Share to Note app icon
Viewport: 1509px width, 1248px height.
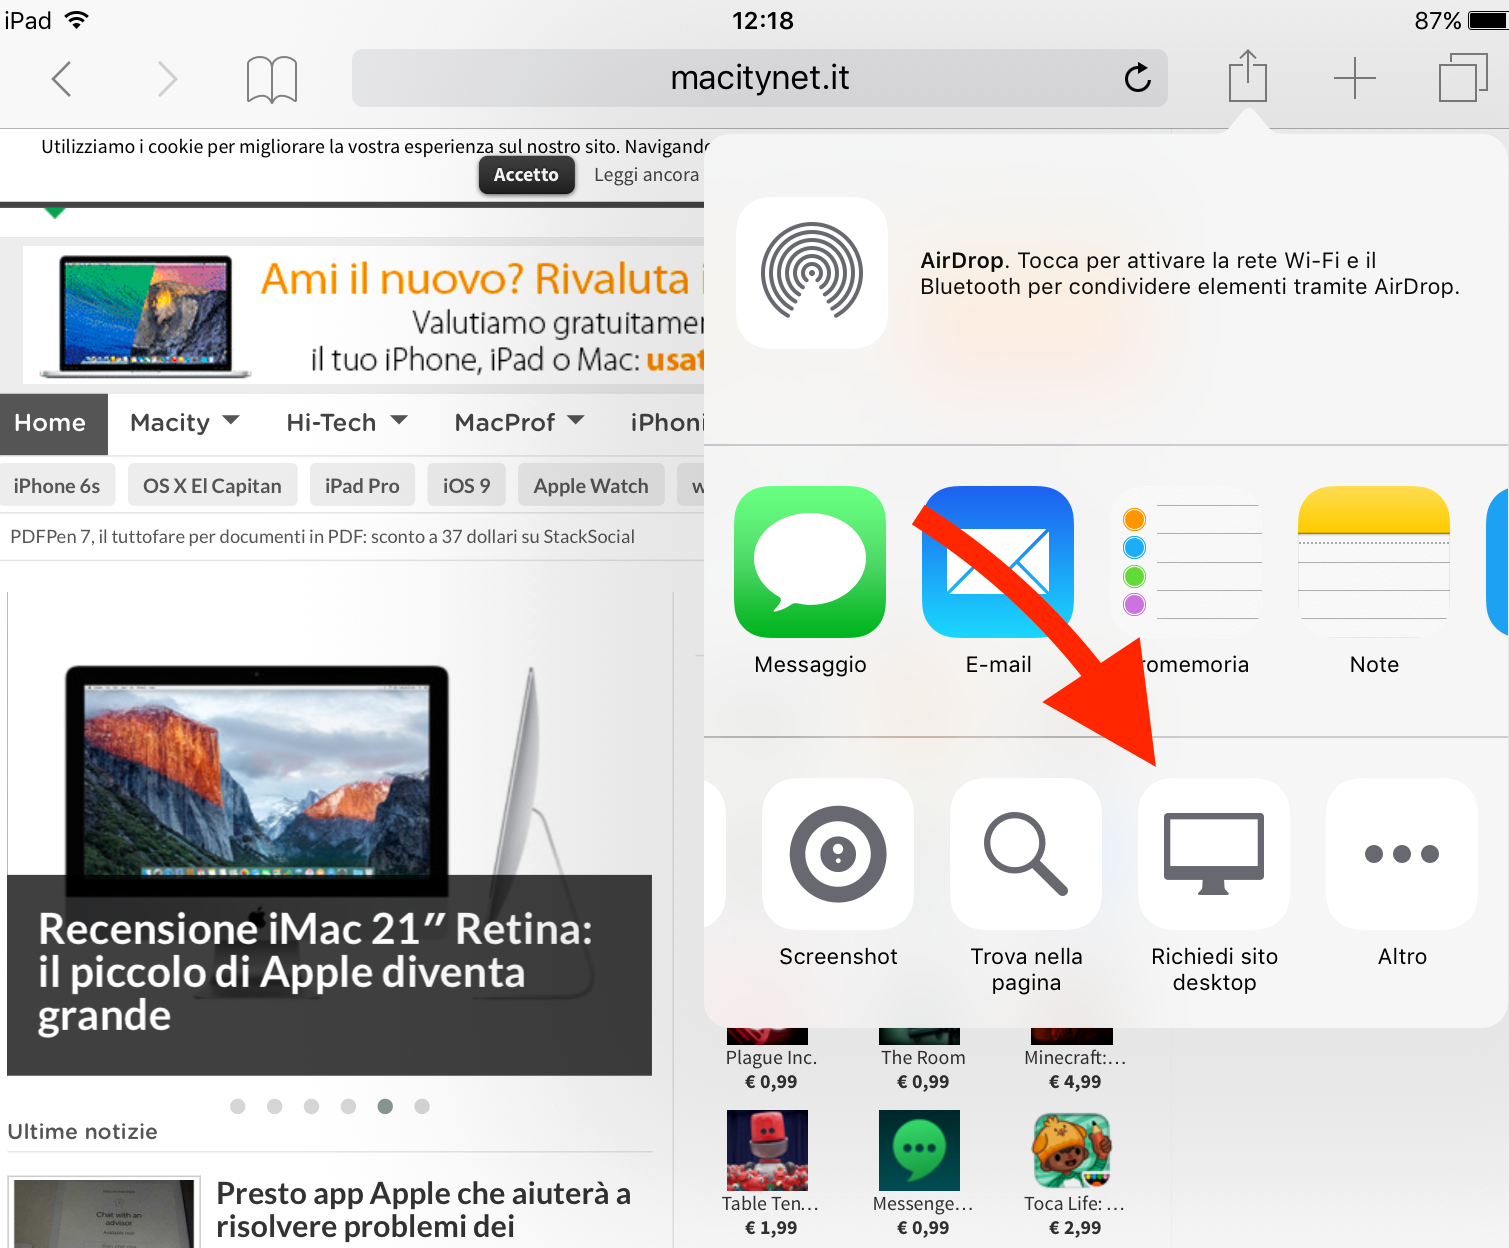(x=1374, y=562)
